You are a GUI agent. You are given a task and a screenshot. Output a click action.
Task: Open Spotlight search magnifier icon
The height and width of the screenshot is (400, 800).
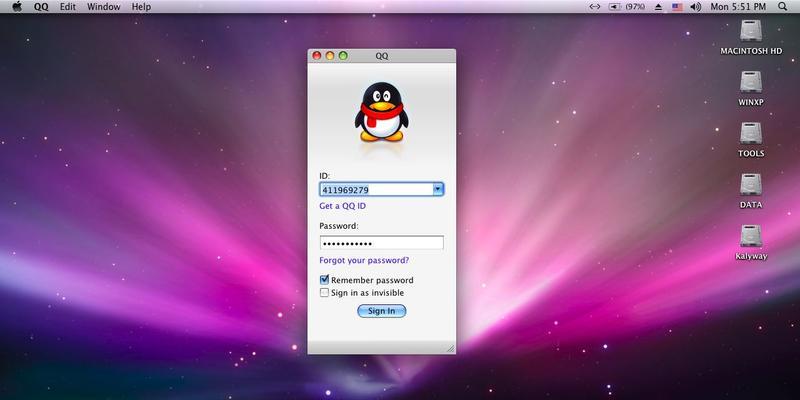tap(783, 7)
